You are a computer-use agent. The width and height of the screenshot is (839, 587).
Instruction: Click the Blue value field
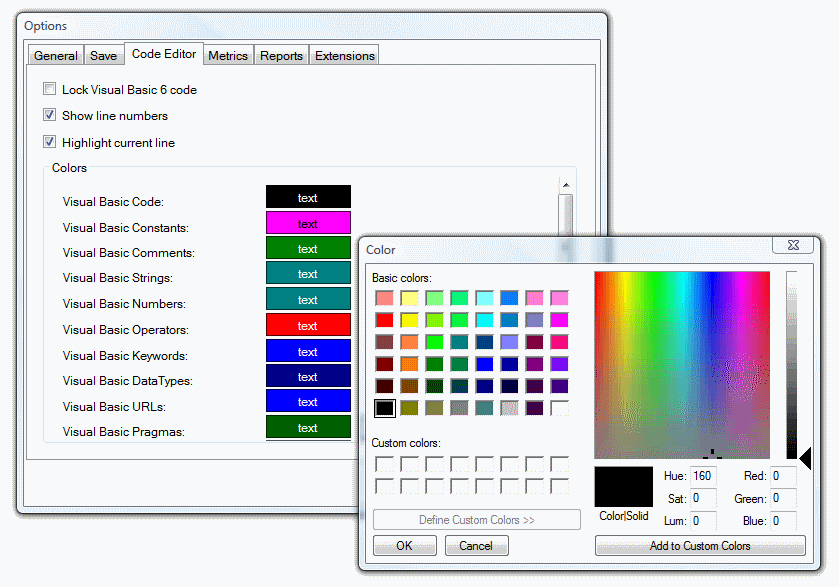(x=784, y=521)
